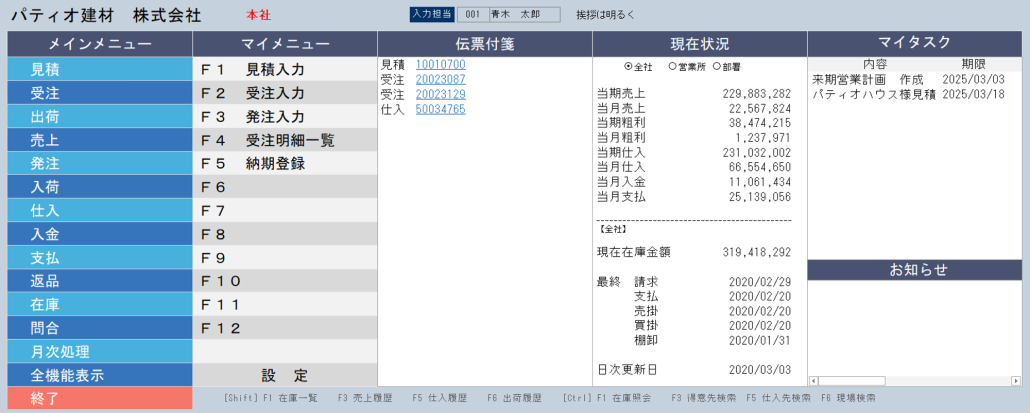Open F3 発注入力 shortcut
Screen dimensions: 1030x413
[x=284, y=116]
